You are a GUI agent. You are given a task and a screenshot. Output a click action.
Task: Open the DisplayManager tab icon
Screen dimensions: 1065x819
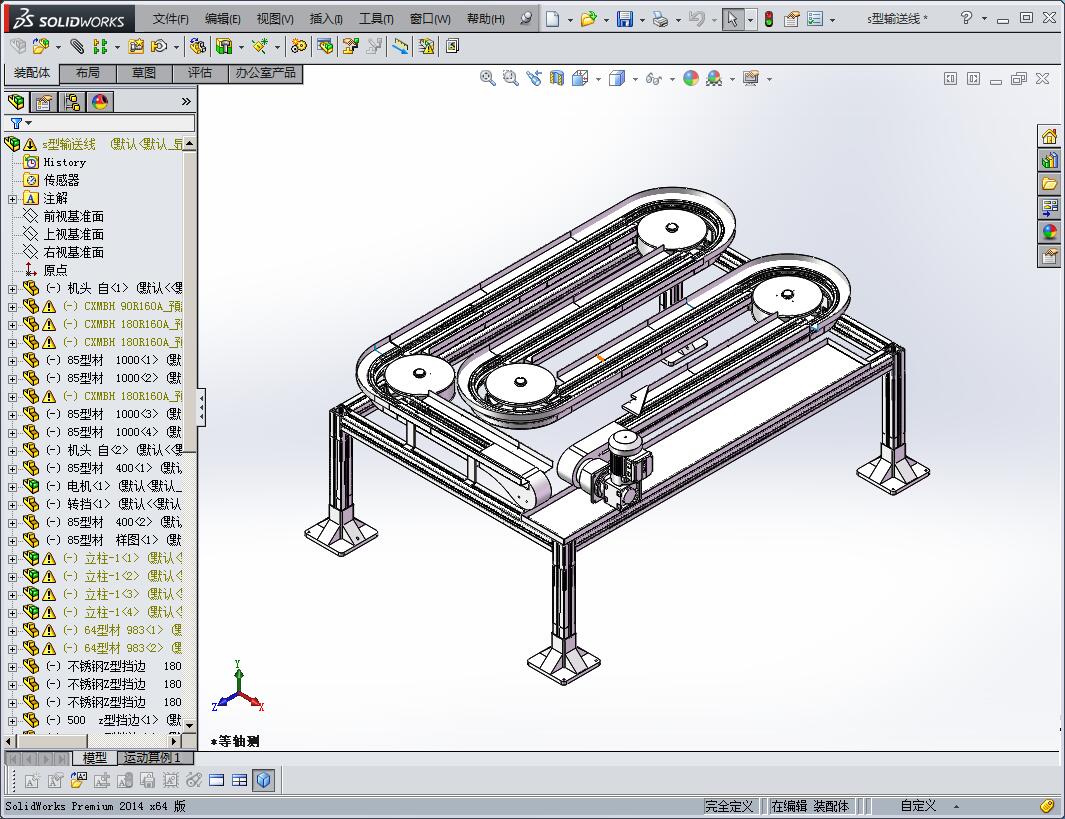pyautogui.click(x=100, y=102)
